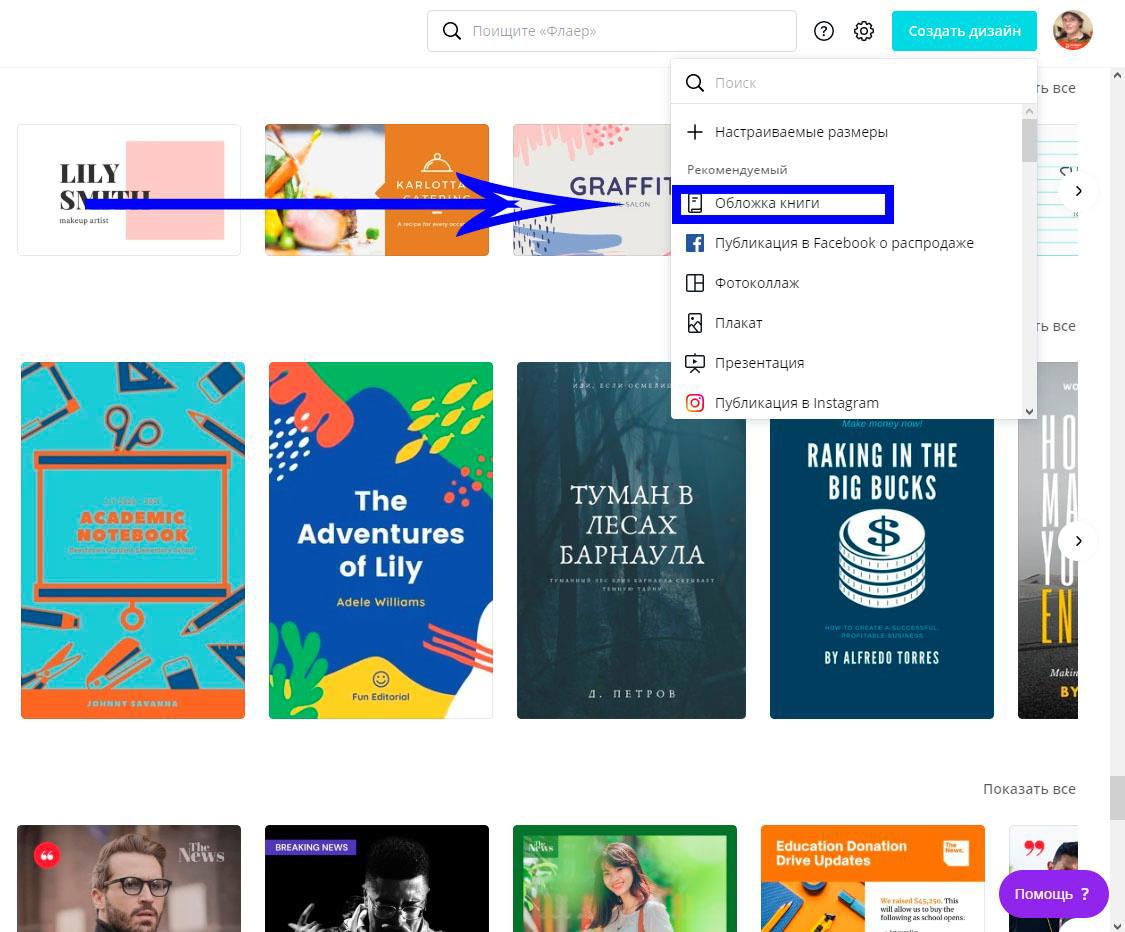Click the photo collage grid icon
The height and width of the screenshot is (932, 1125).
click(695, 283)
